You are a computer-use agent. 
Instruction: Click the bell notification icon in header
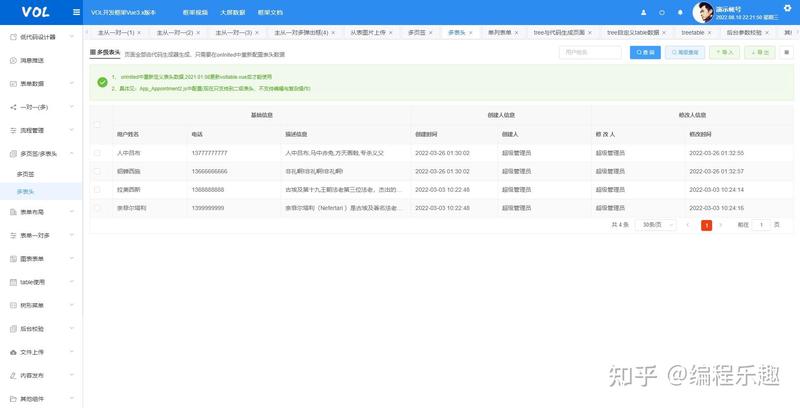point(680,12)
